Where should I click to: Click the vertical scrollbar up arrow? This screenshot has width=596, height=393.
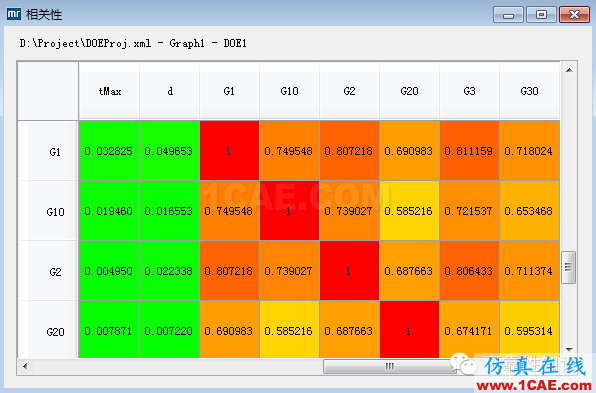(569, 70)
